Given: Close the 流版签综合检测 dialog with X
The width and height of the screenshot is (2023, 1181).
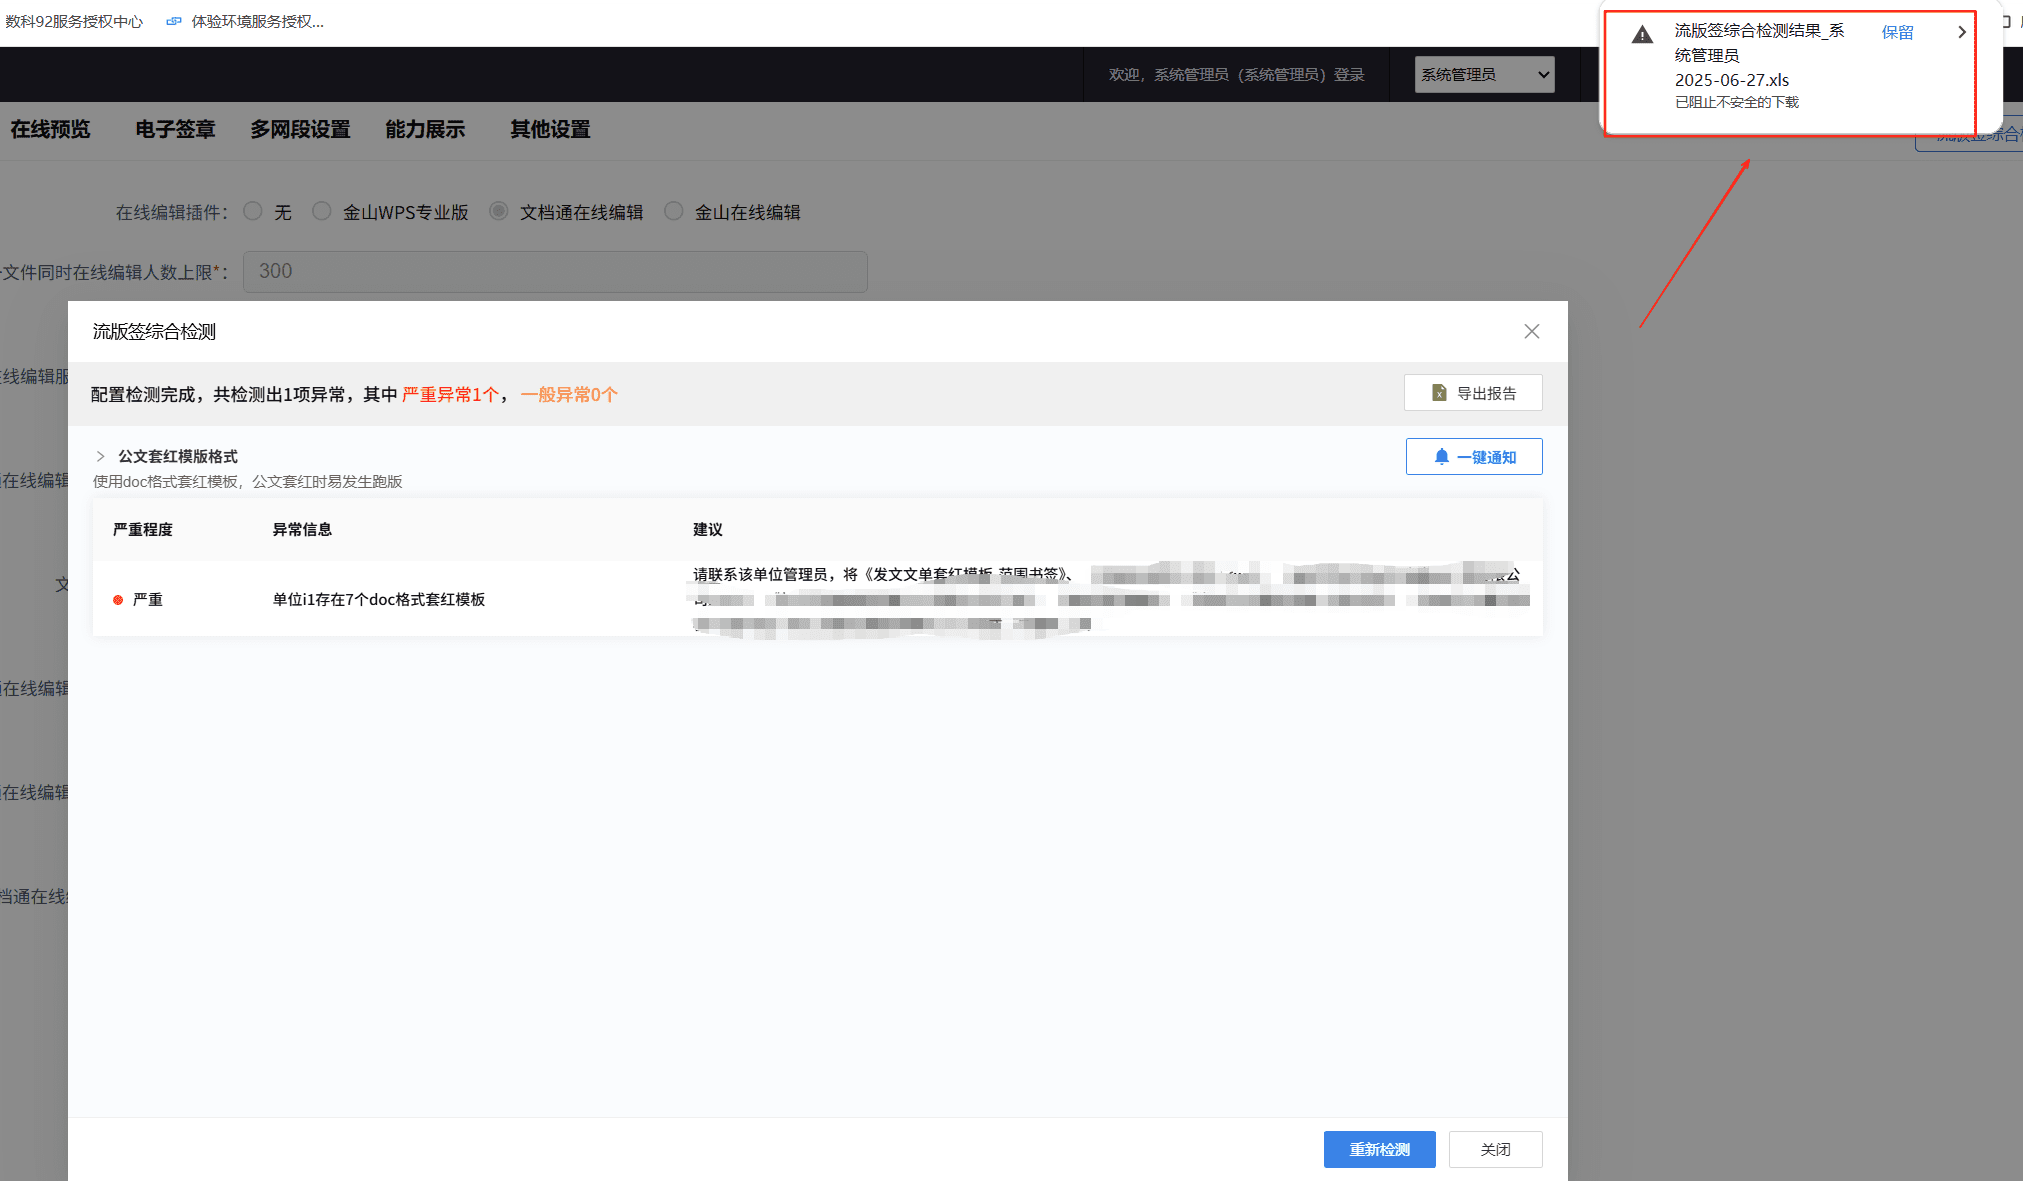Looking at the screenshot, I should pyautogui.click(x=1531, y=331).
